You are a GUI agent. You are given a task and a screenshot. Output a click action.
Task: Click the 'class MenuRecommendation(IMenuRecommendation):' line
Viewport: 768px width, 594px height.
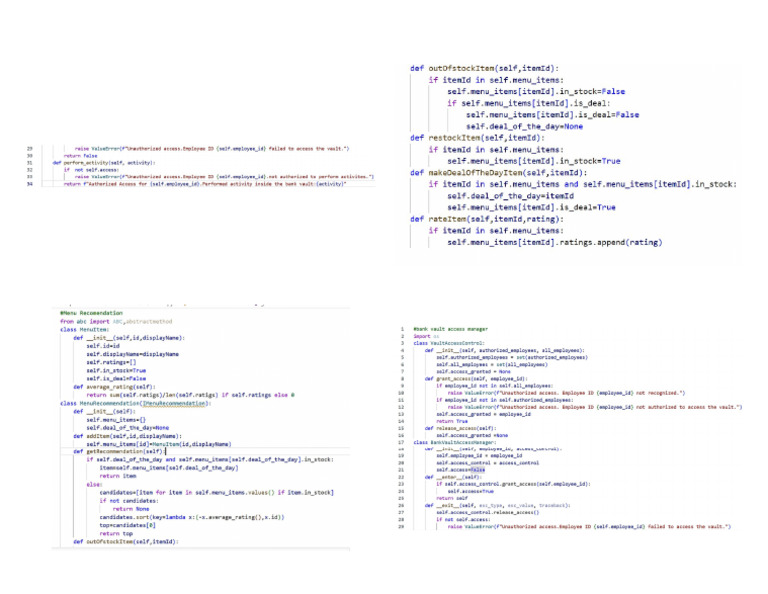[x=135, y=404]
